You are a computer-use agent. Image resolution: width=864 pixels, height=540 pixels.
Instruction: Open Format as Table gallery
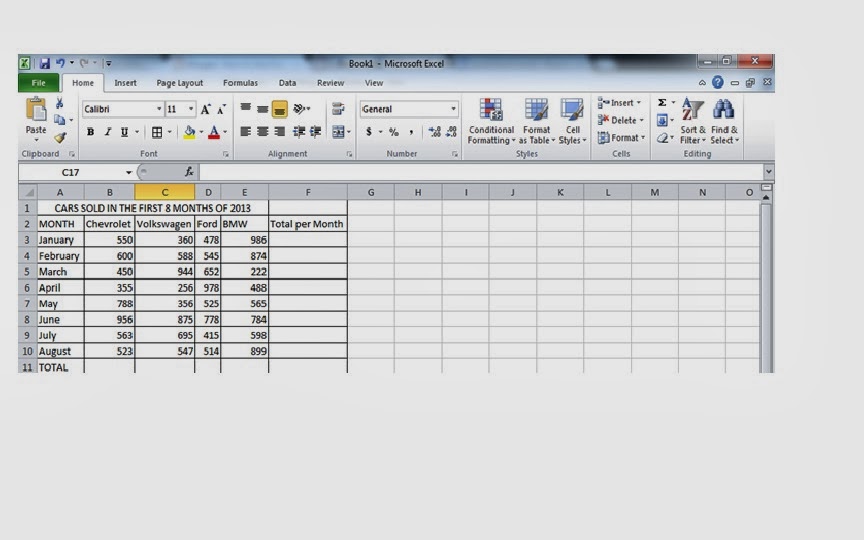536,122
